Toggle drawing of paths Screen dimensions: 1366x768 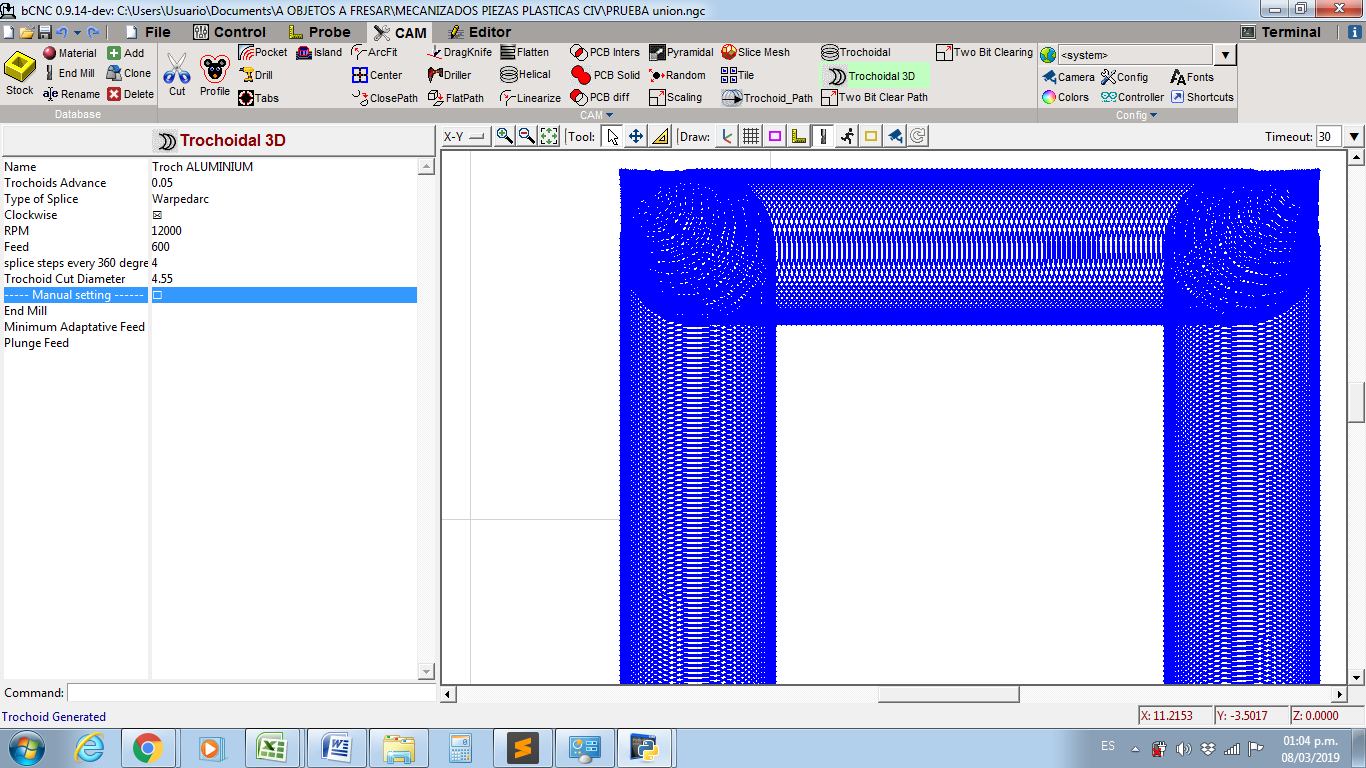click(x=823, y=136)
